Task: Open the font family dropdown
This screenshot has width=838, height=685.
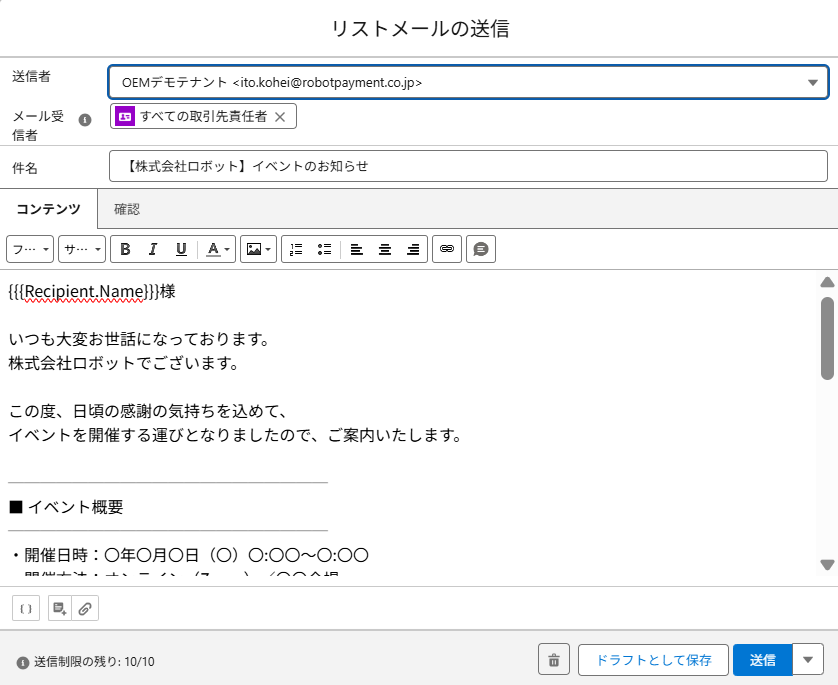Action: (30, 249)
